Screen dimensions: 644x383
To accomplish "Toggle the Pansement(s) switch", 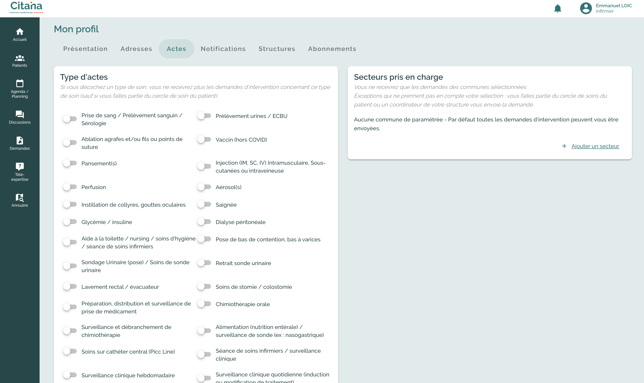I will point(69,163).
